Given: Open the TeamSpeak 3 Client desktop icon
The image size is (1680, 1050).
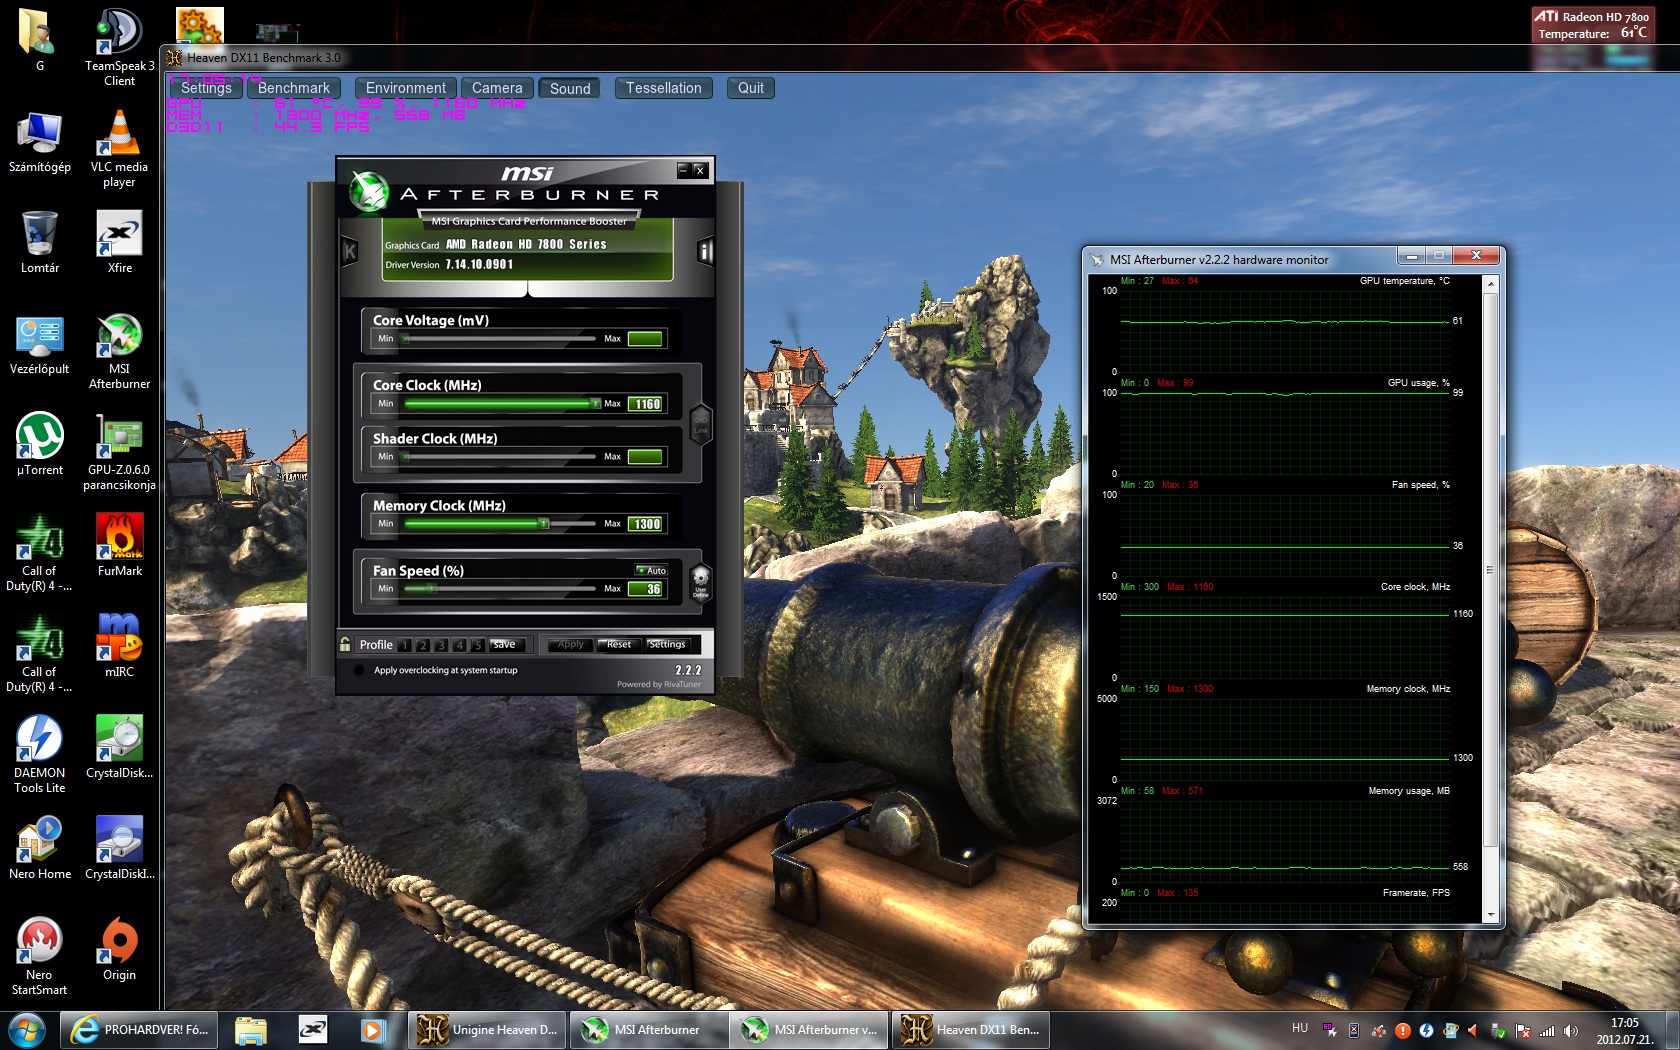Looking at the screenshot, I should [x=120, y=47].
